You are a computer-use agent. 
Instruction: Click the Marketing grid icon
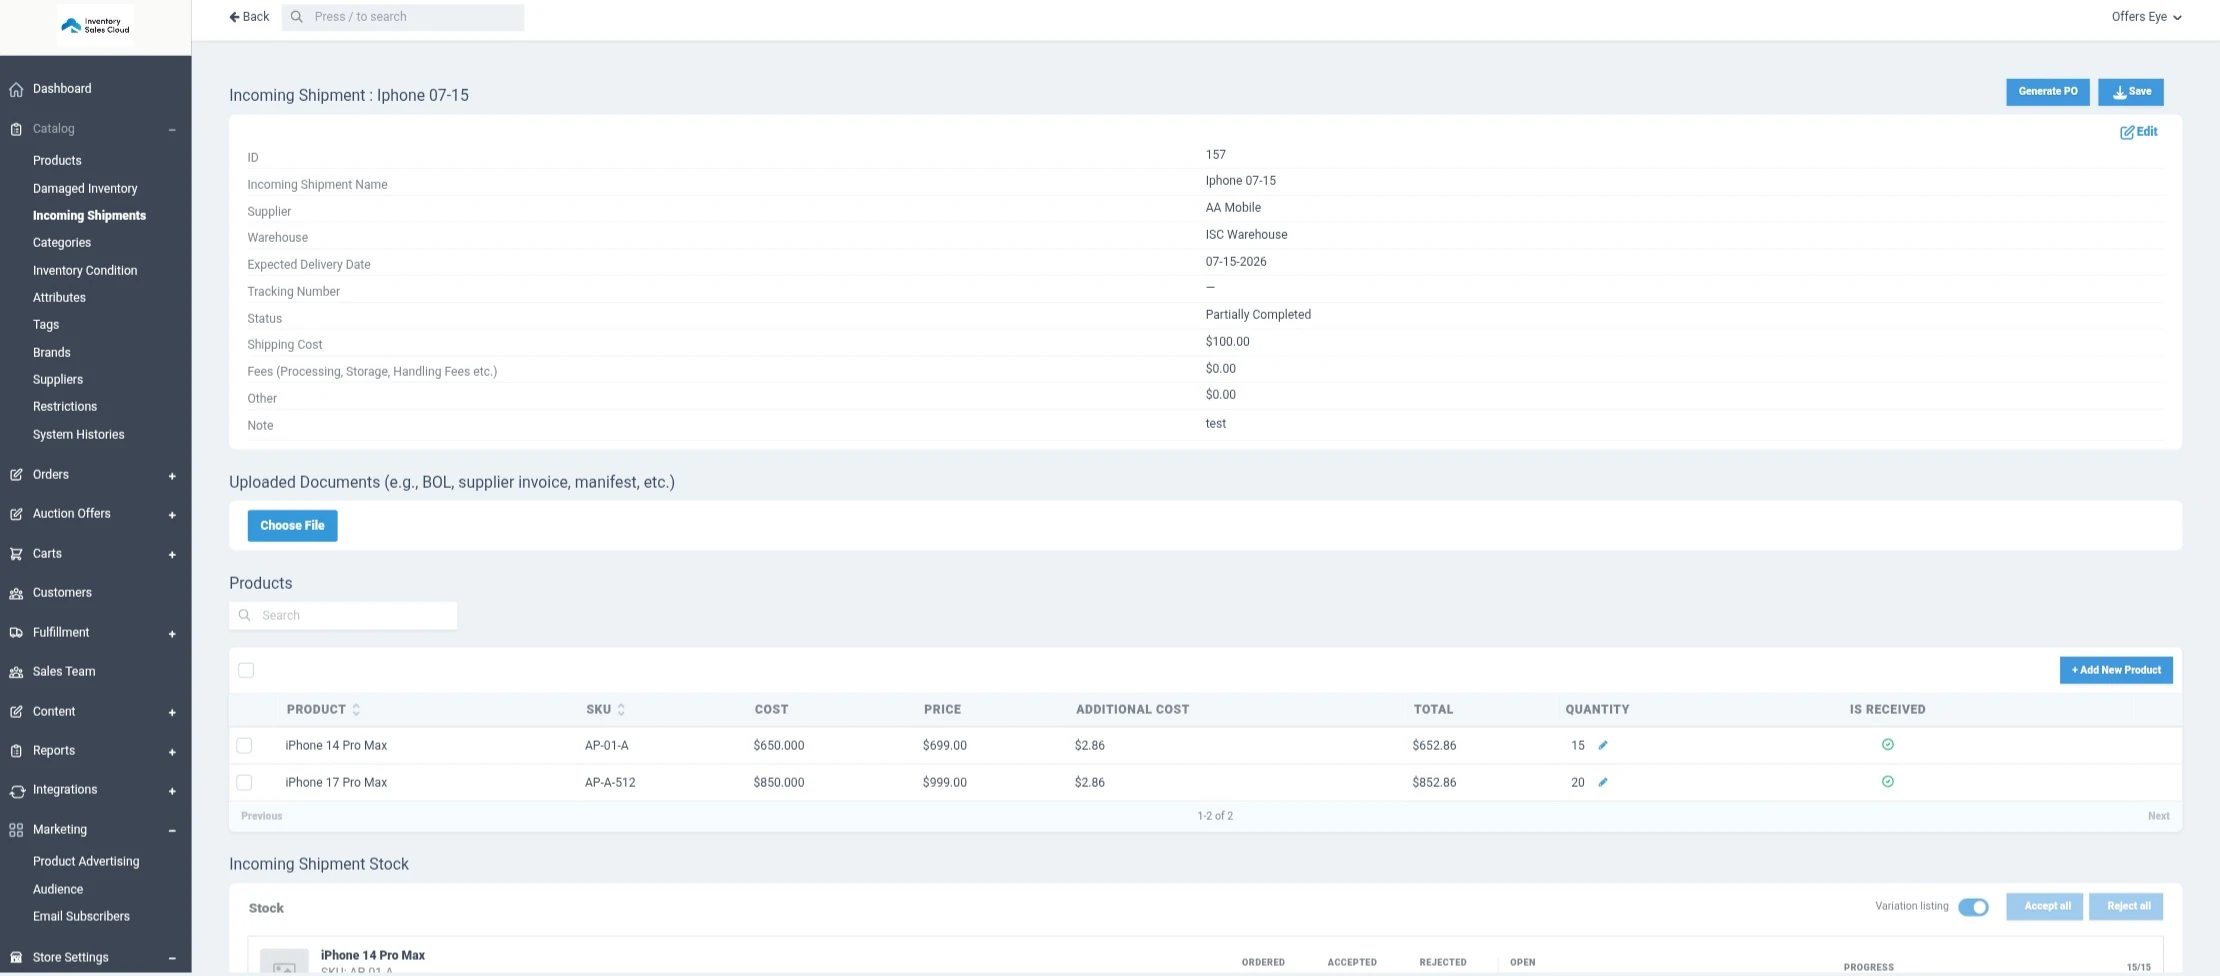coord(16,830)
